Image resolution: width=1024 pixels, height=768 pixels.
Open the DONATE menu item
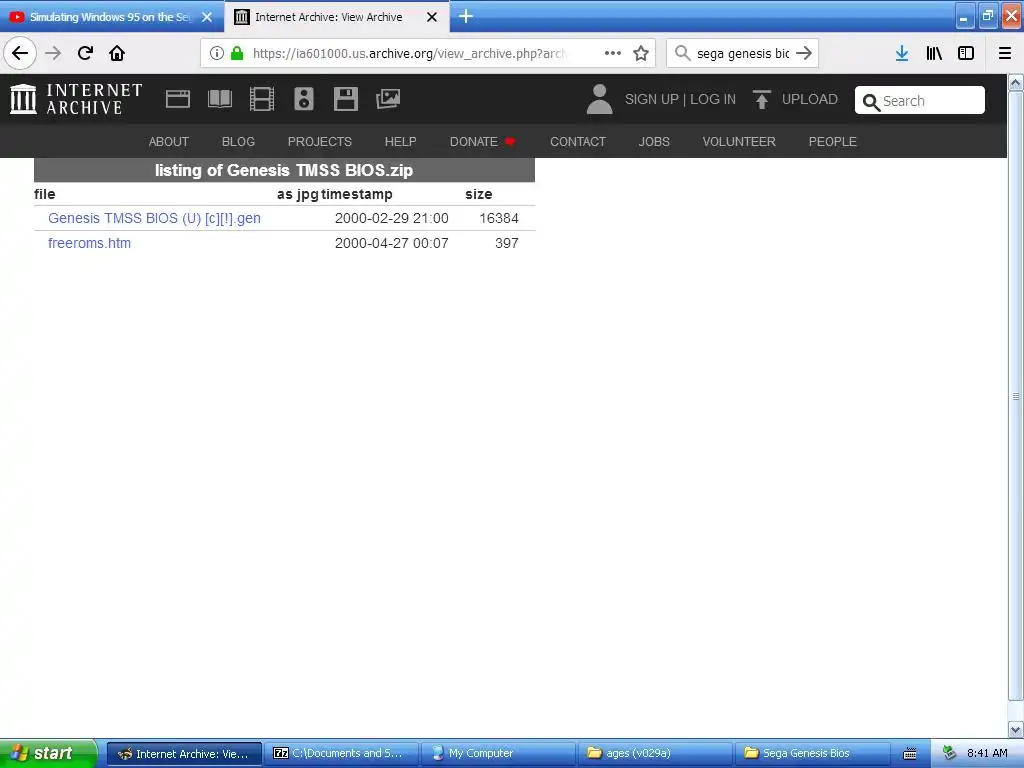[x=482, y=142]
